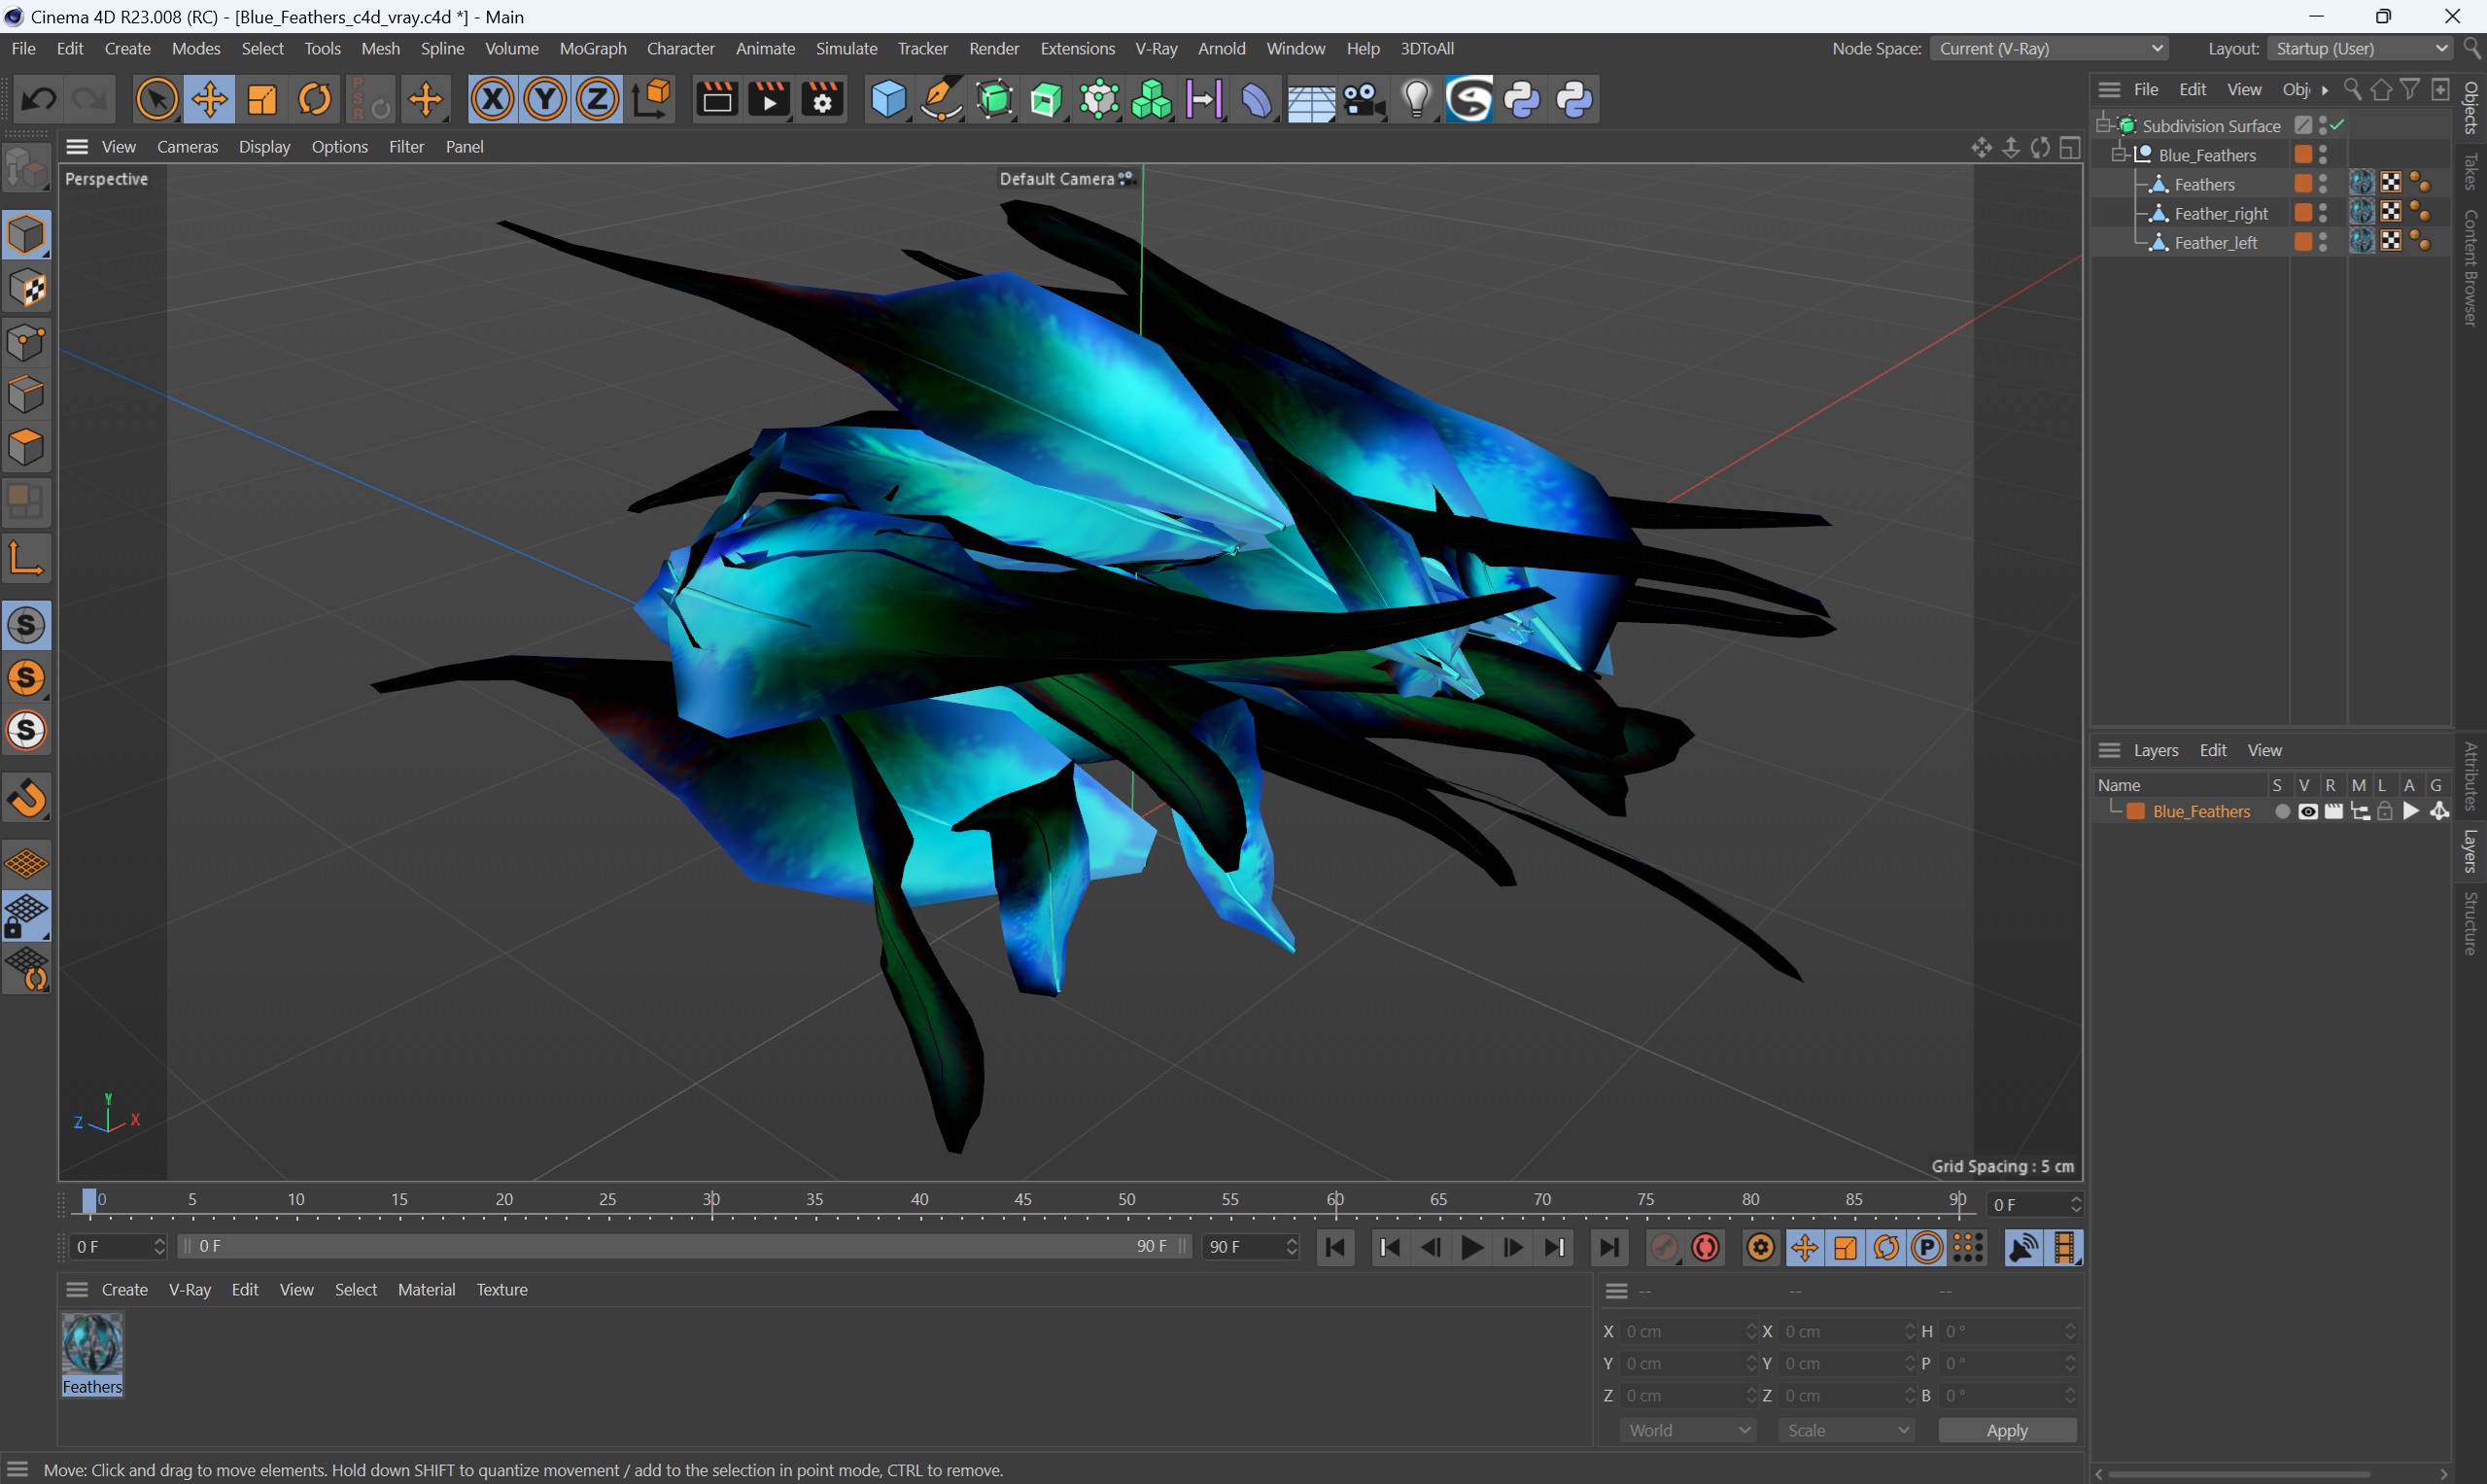Image resolution: width=2487 pixels, height=1484 pixels.
Task: Open Edit Render Settings icon
Action: point(823,99)
